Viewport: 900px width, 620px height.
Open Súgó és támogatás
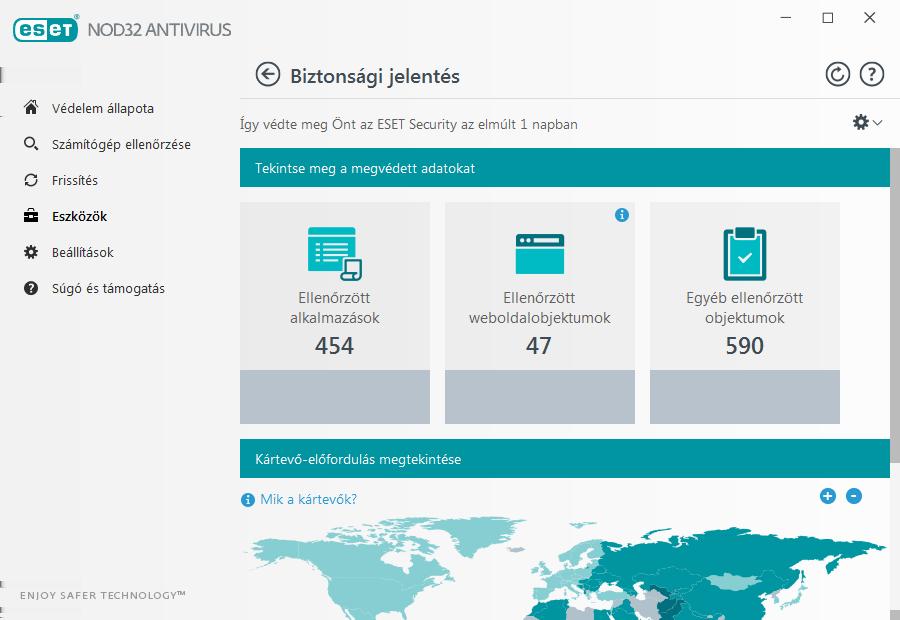coord(108,289)
